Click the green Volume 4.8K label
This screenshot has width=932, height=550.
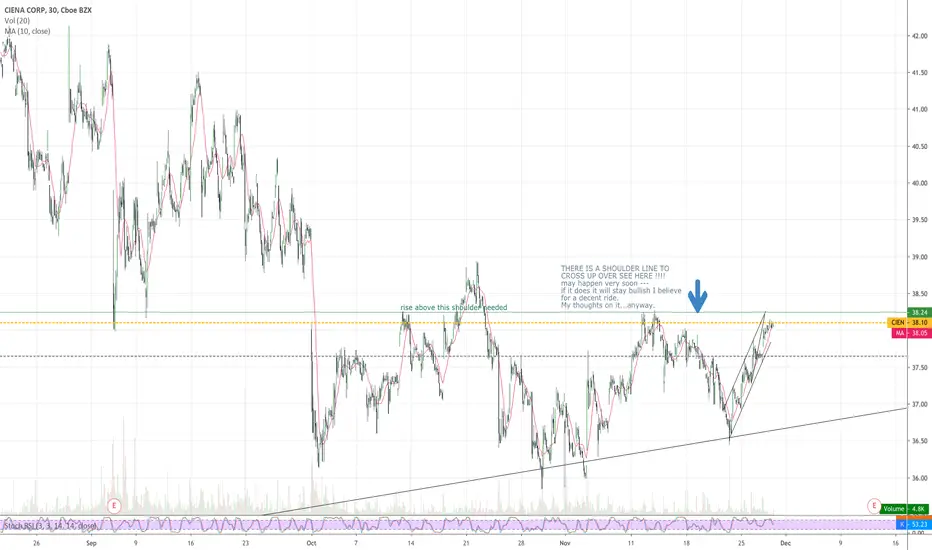pyautogui.click(x=905, y=509)
